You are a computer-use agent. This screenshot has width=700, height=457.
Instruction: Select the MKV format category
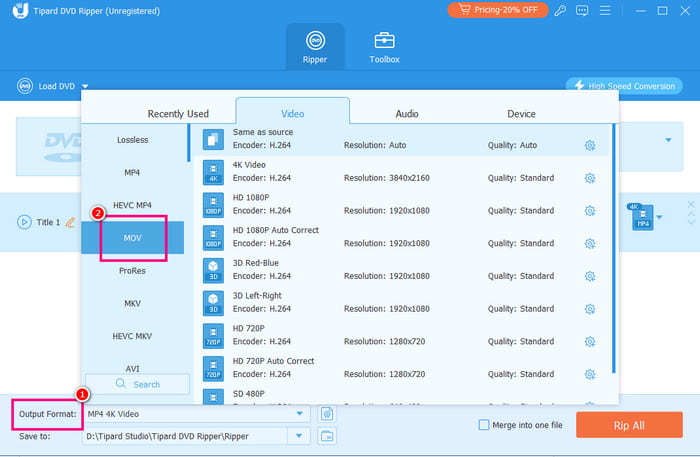coord(133,303)
